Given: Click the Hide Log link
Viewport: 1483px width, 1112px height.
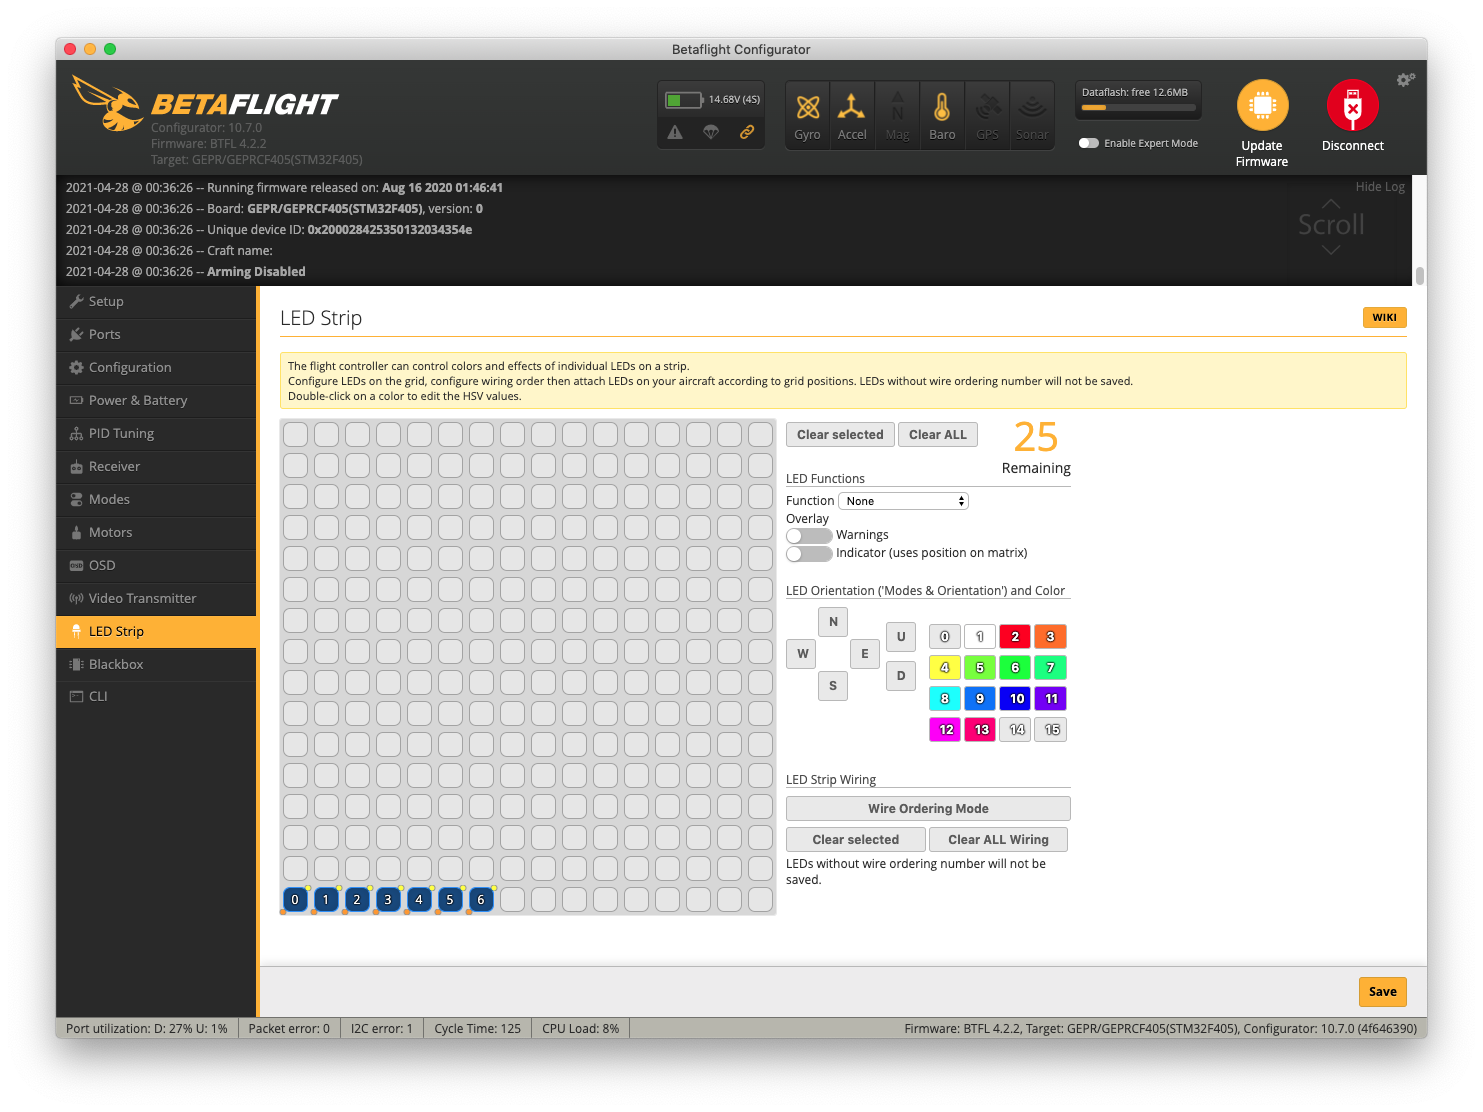Looking at the screenshot, I should 1380,187.
